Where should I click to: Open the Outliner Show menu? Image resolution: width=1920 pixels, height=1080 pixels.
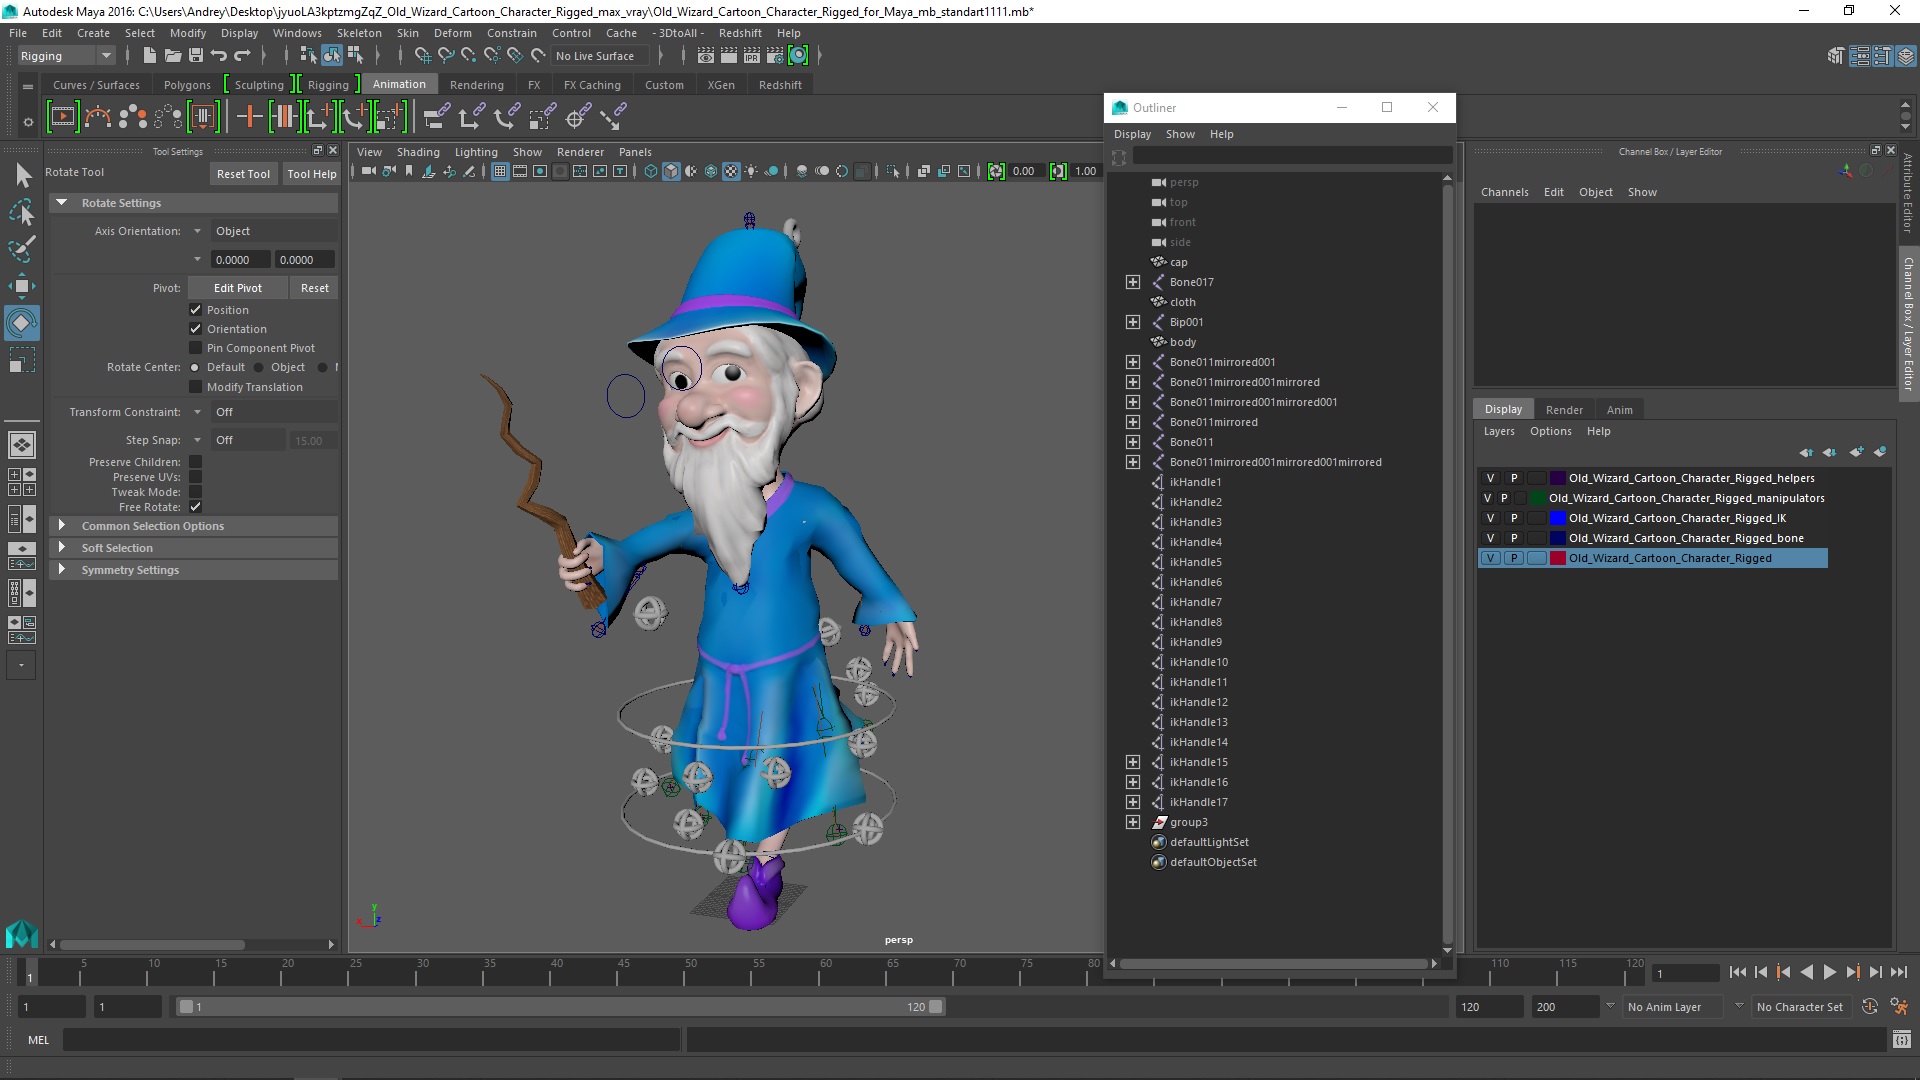(1180, 134)
